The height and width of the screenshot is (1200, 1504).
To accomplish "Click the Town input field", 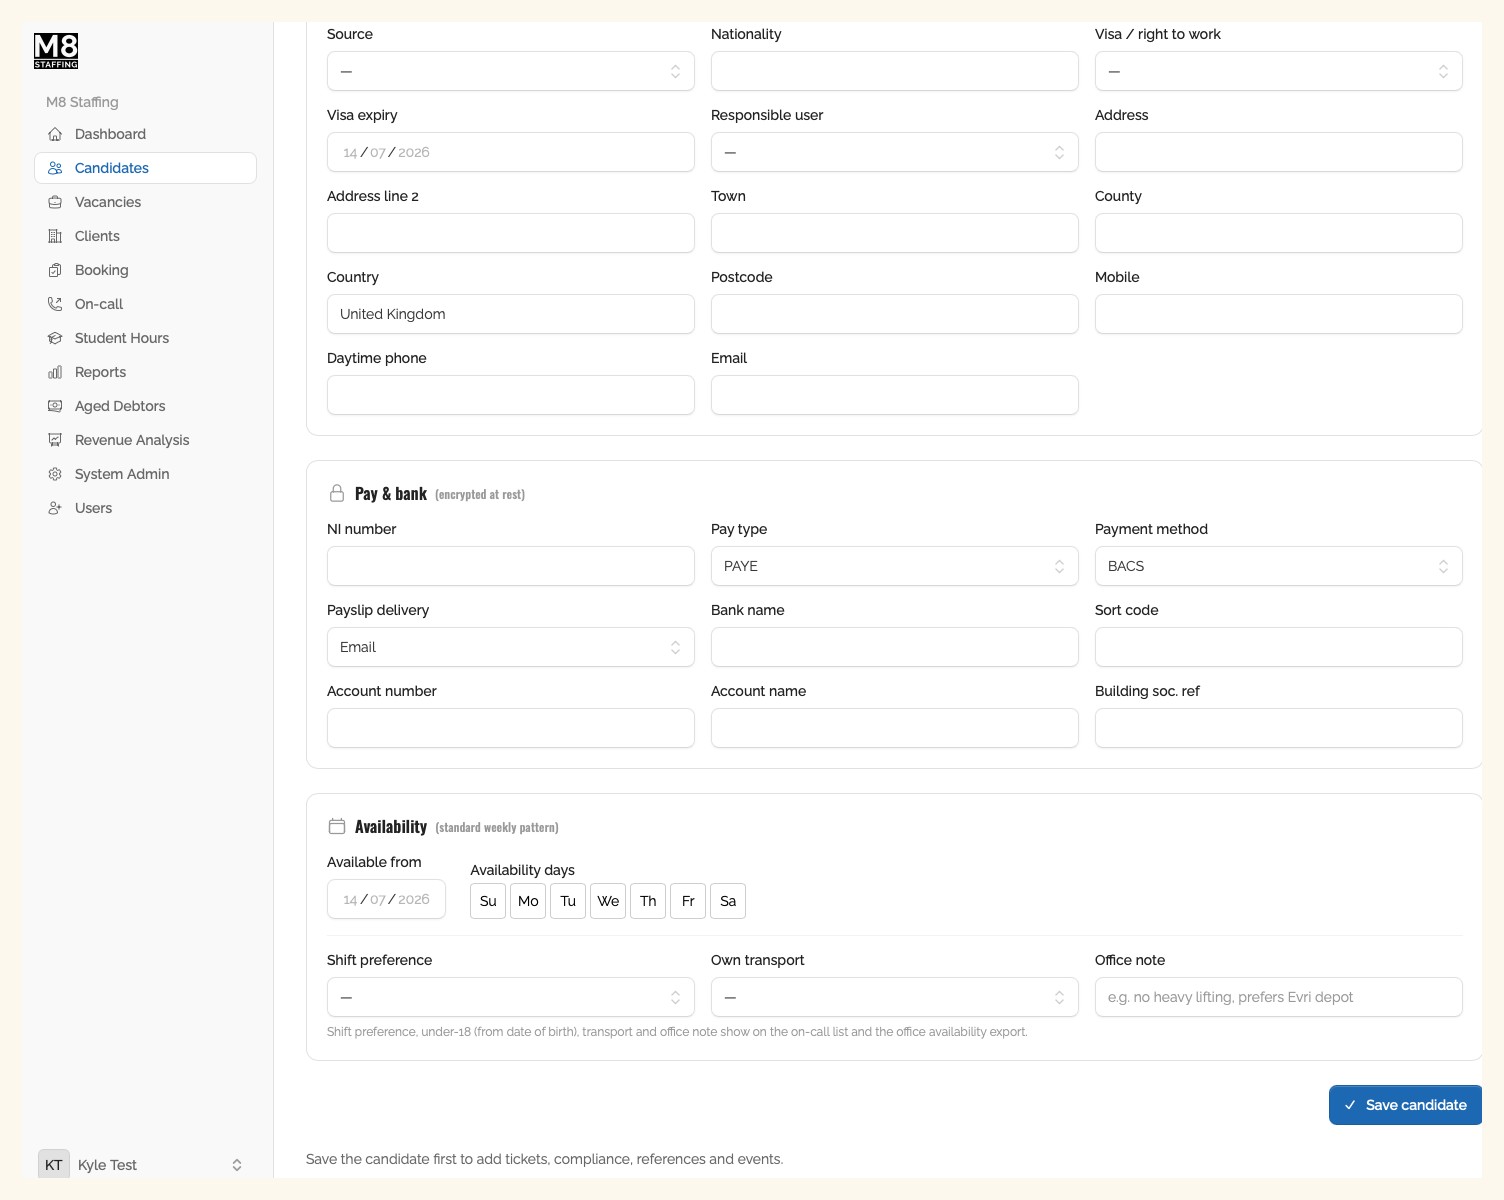I will [895, 233].
